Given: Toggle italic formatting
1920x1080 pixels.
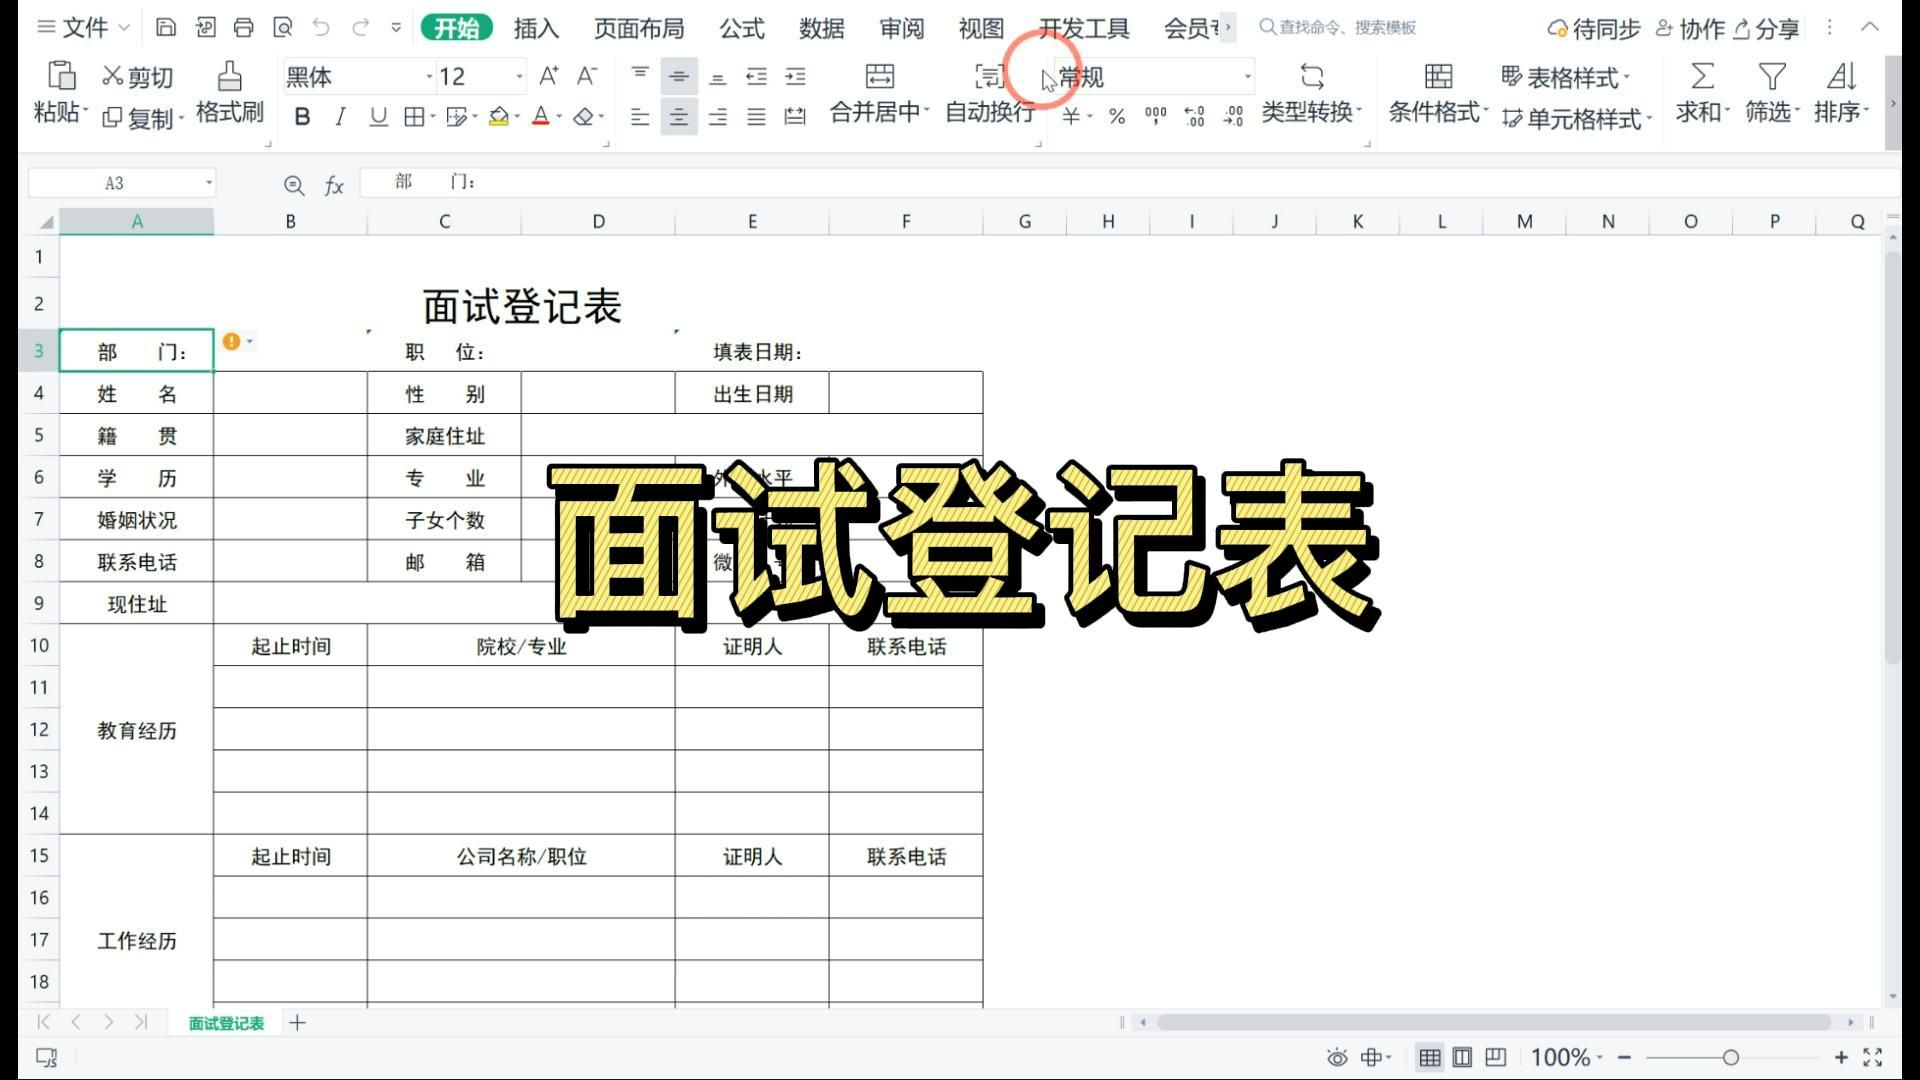Looking at the screenshot, I should coord(340,116).
